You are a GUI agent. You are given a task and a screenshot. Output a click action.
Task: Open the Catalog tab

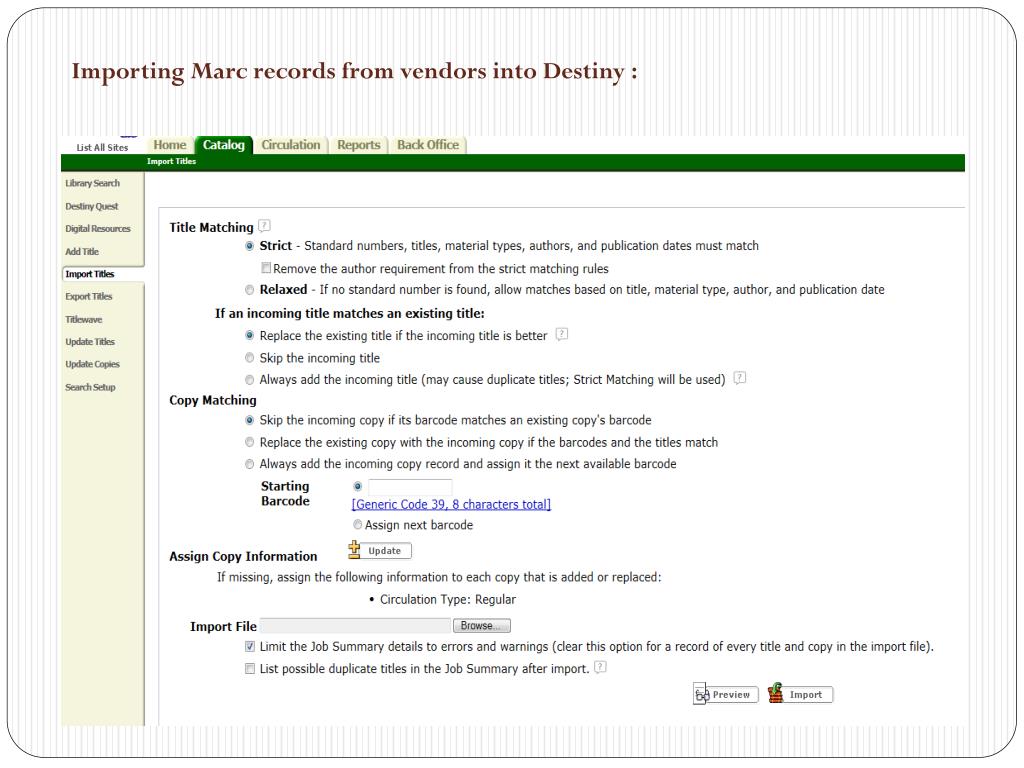223,144
